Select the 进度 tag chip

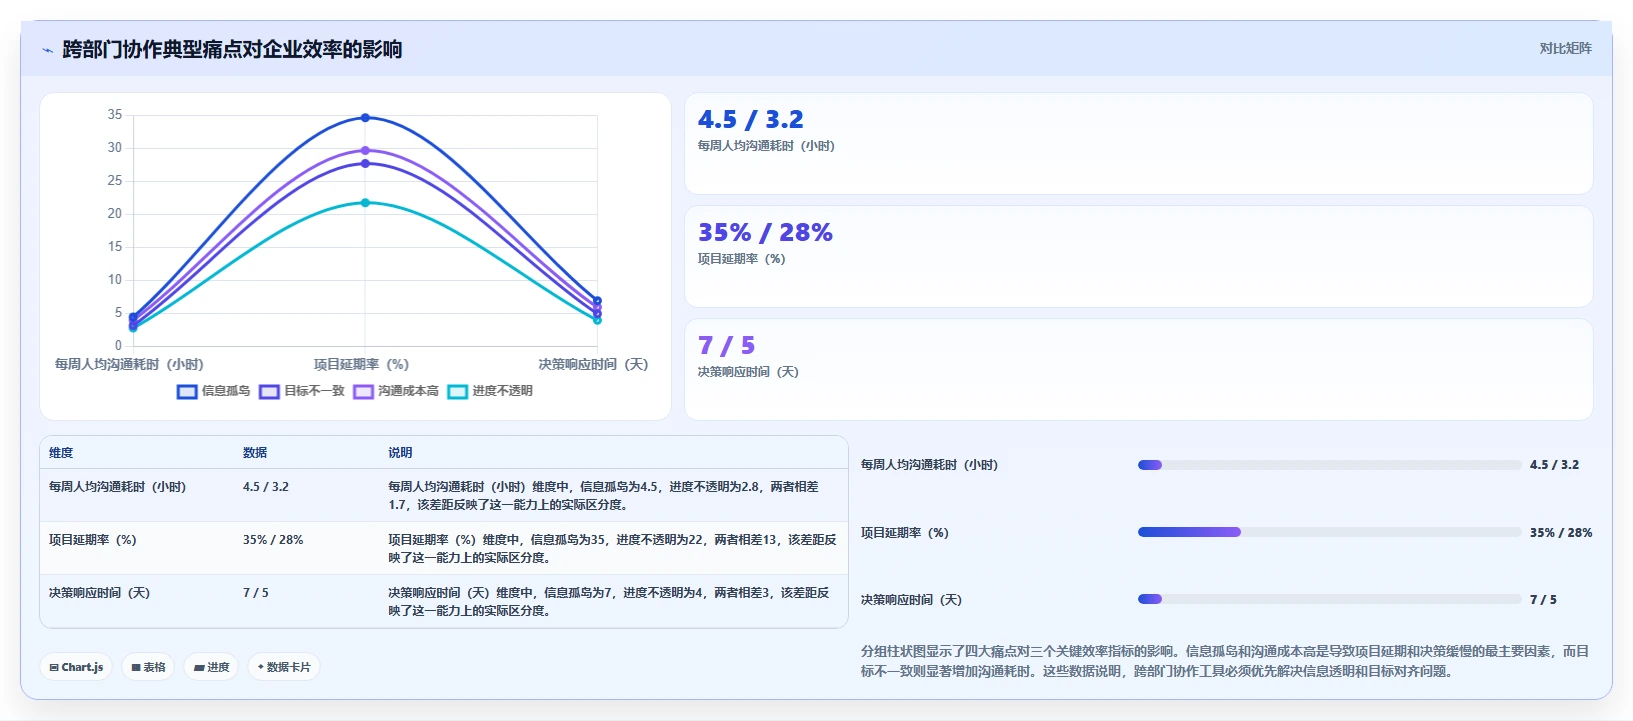coord(211,667)
